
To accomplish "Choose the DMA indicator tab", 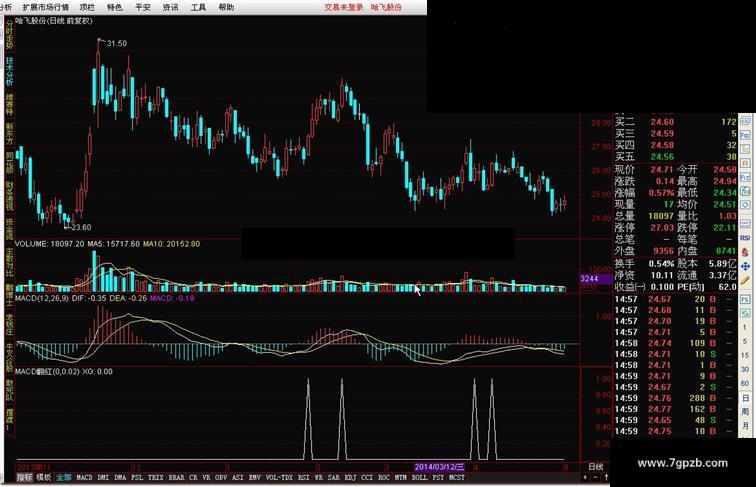I will click(120, 477).
